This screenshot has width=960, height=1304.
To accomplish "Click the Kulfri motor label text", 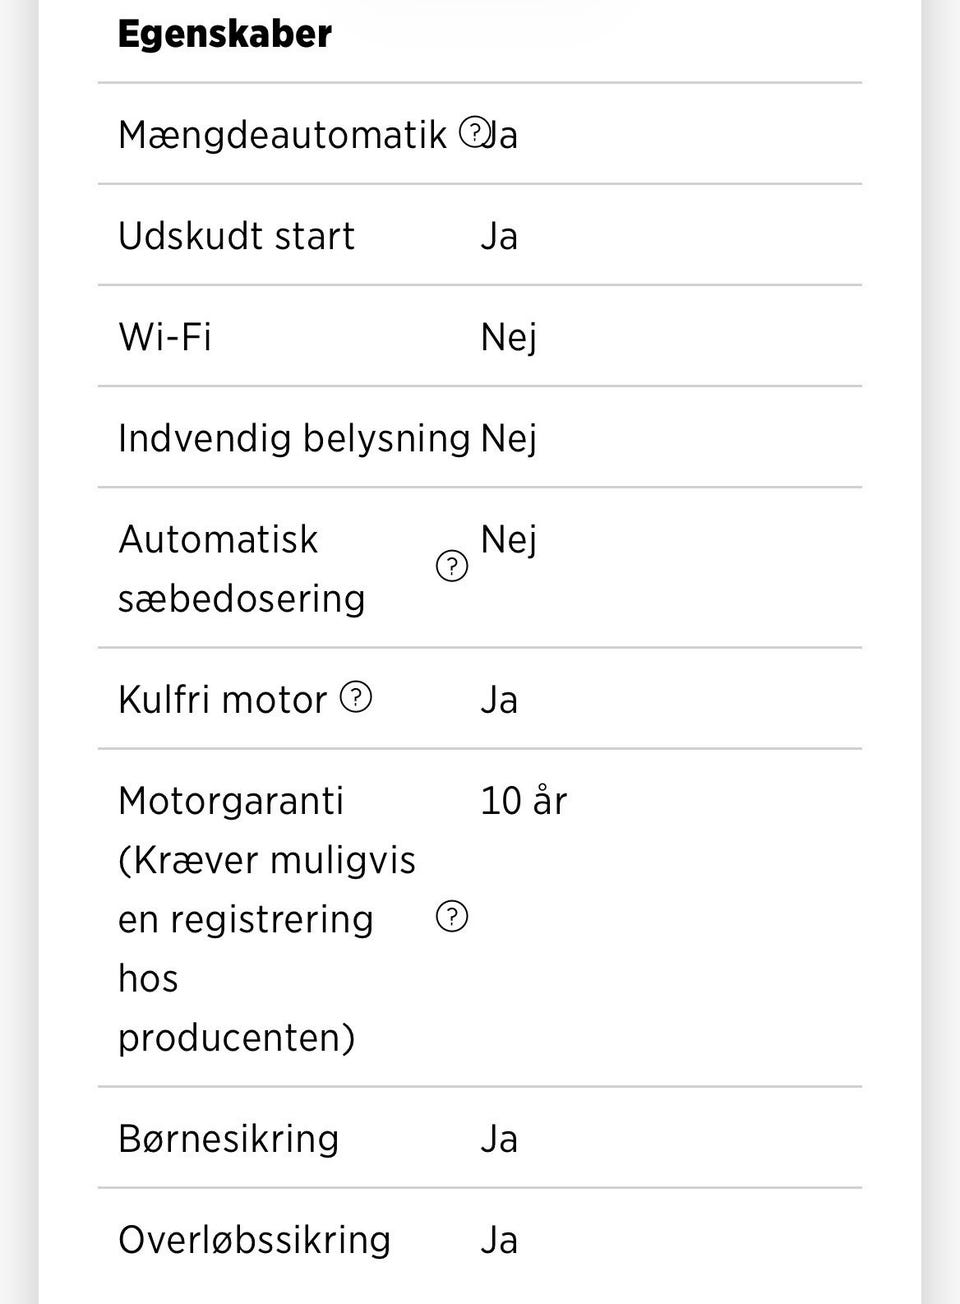I will pos(222,700).
